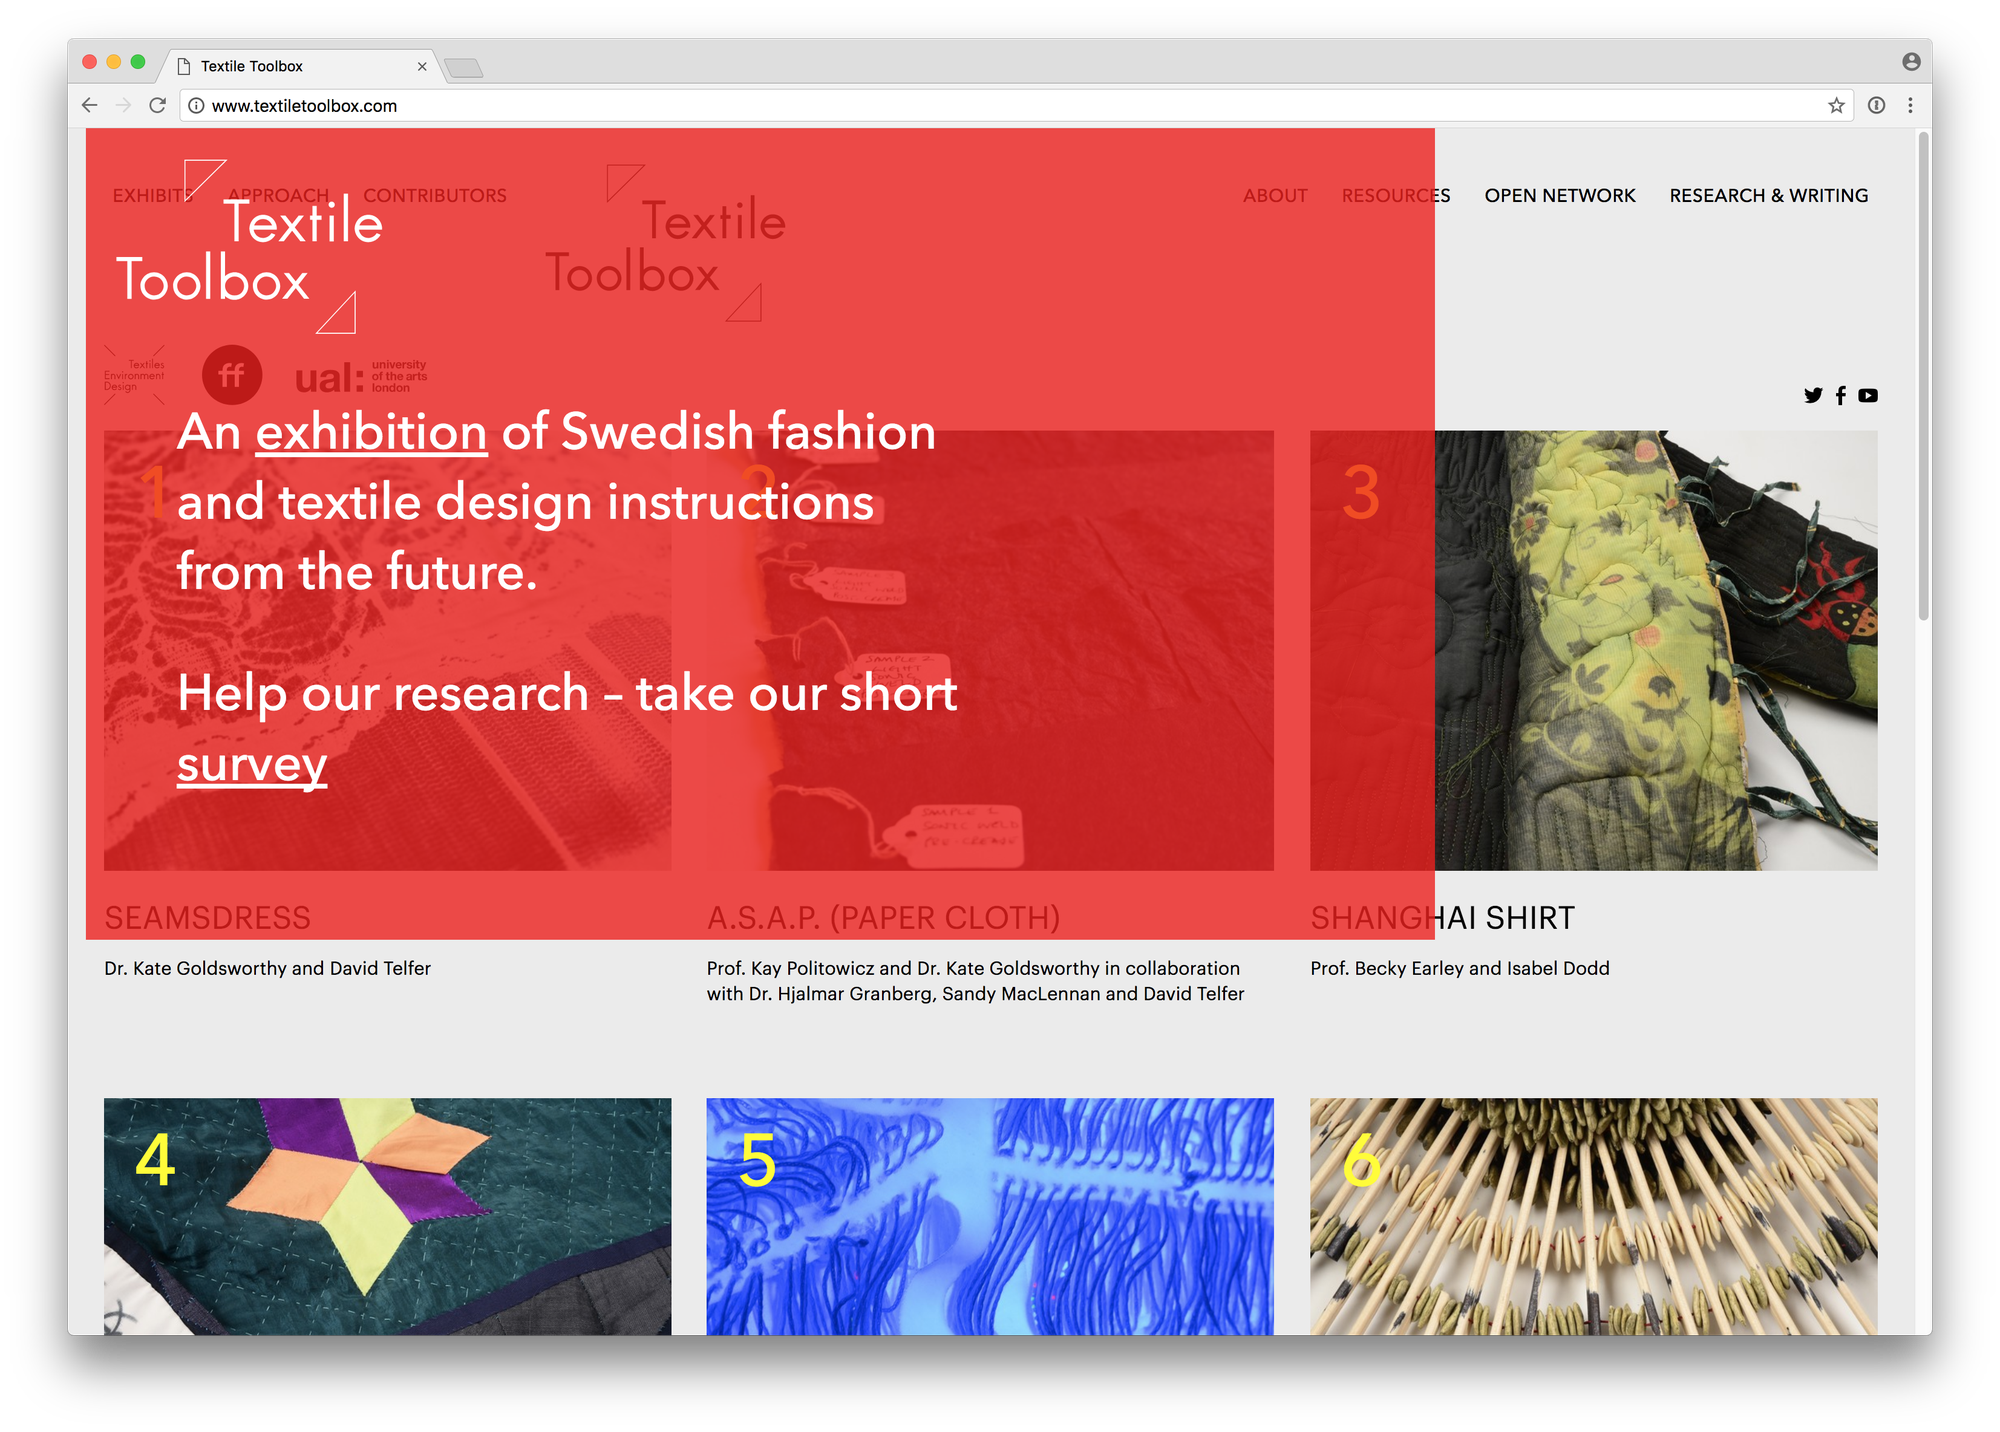Viewport: 2000px width, 1432px height.
Task: Open the Facebook icon link
Action: pos(1841,395)
